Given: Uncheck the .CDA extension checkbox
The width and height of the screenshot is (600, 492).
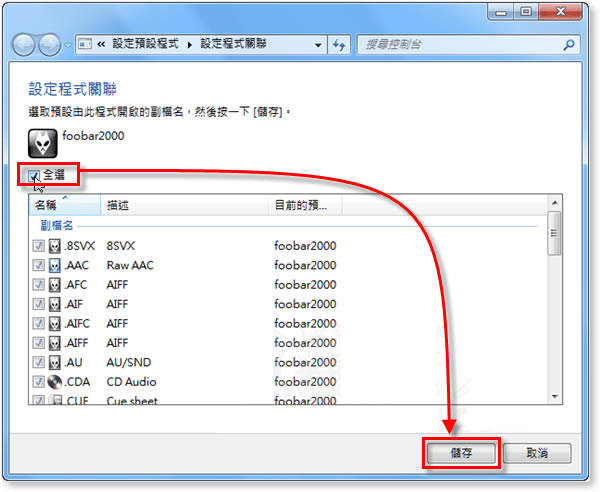Looking at the screenshot, I should click(38, 382).
